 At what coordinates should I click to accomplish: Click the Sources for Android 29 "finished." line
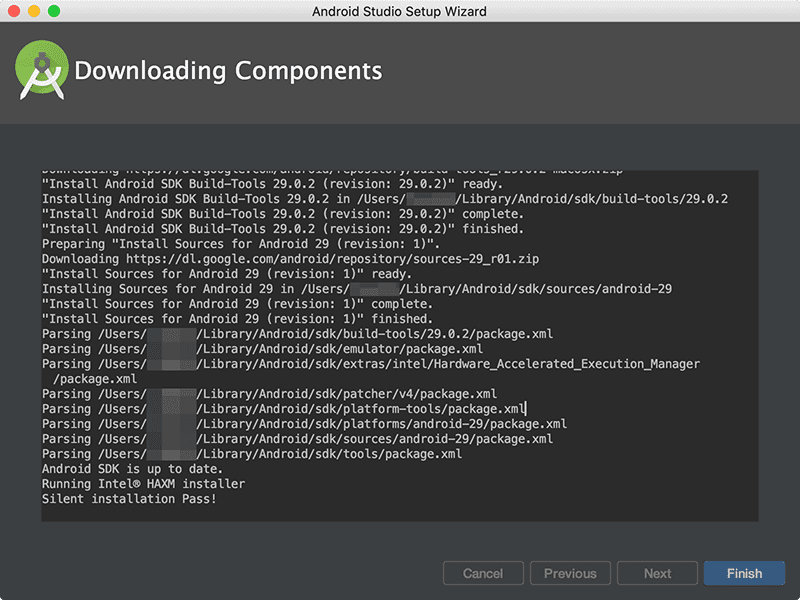pyautogui.click(x=237, y=319)
